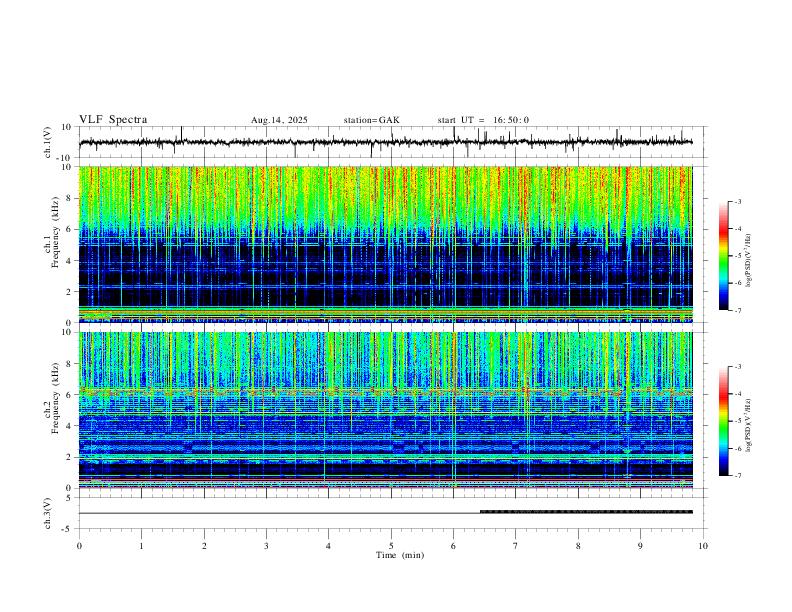This screenshot has height=612, width=792.
Task: Click the "ch.3(V)" axis label
Action: tap(48, 514)
